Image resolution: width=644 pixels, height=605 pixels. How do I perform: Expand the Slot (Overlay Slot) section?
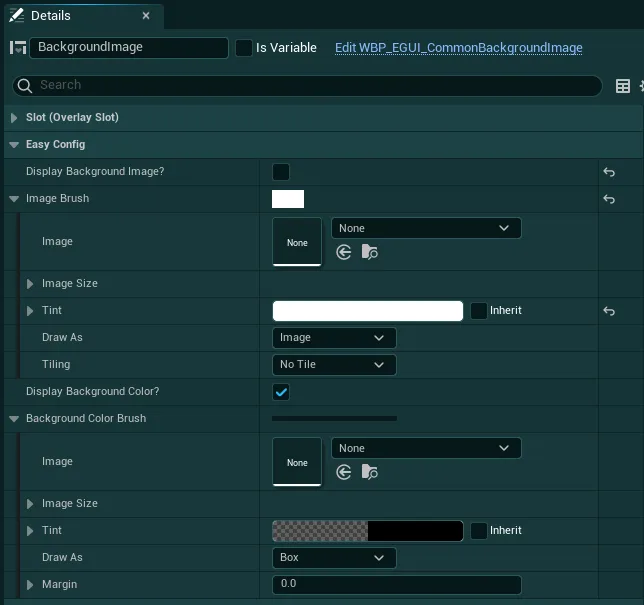(x=14, y=118)
